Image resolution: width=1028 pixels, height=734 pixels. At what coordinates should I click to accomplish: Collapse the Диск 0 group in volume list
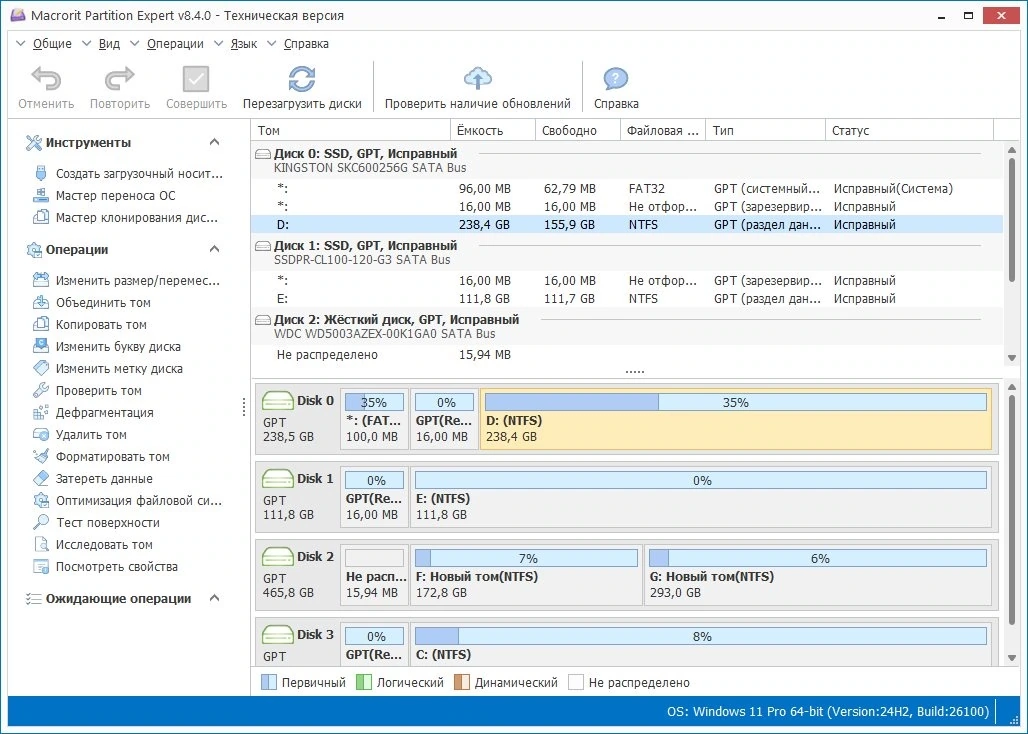(262, 154)
